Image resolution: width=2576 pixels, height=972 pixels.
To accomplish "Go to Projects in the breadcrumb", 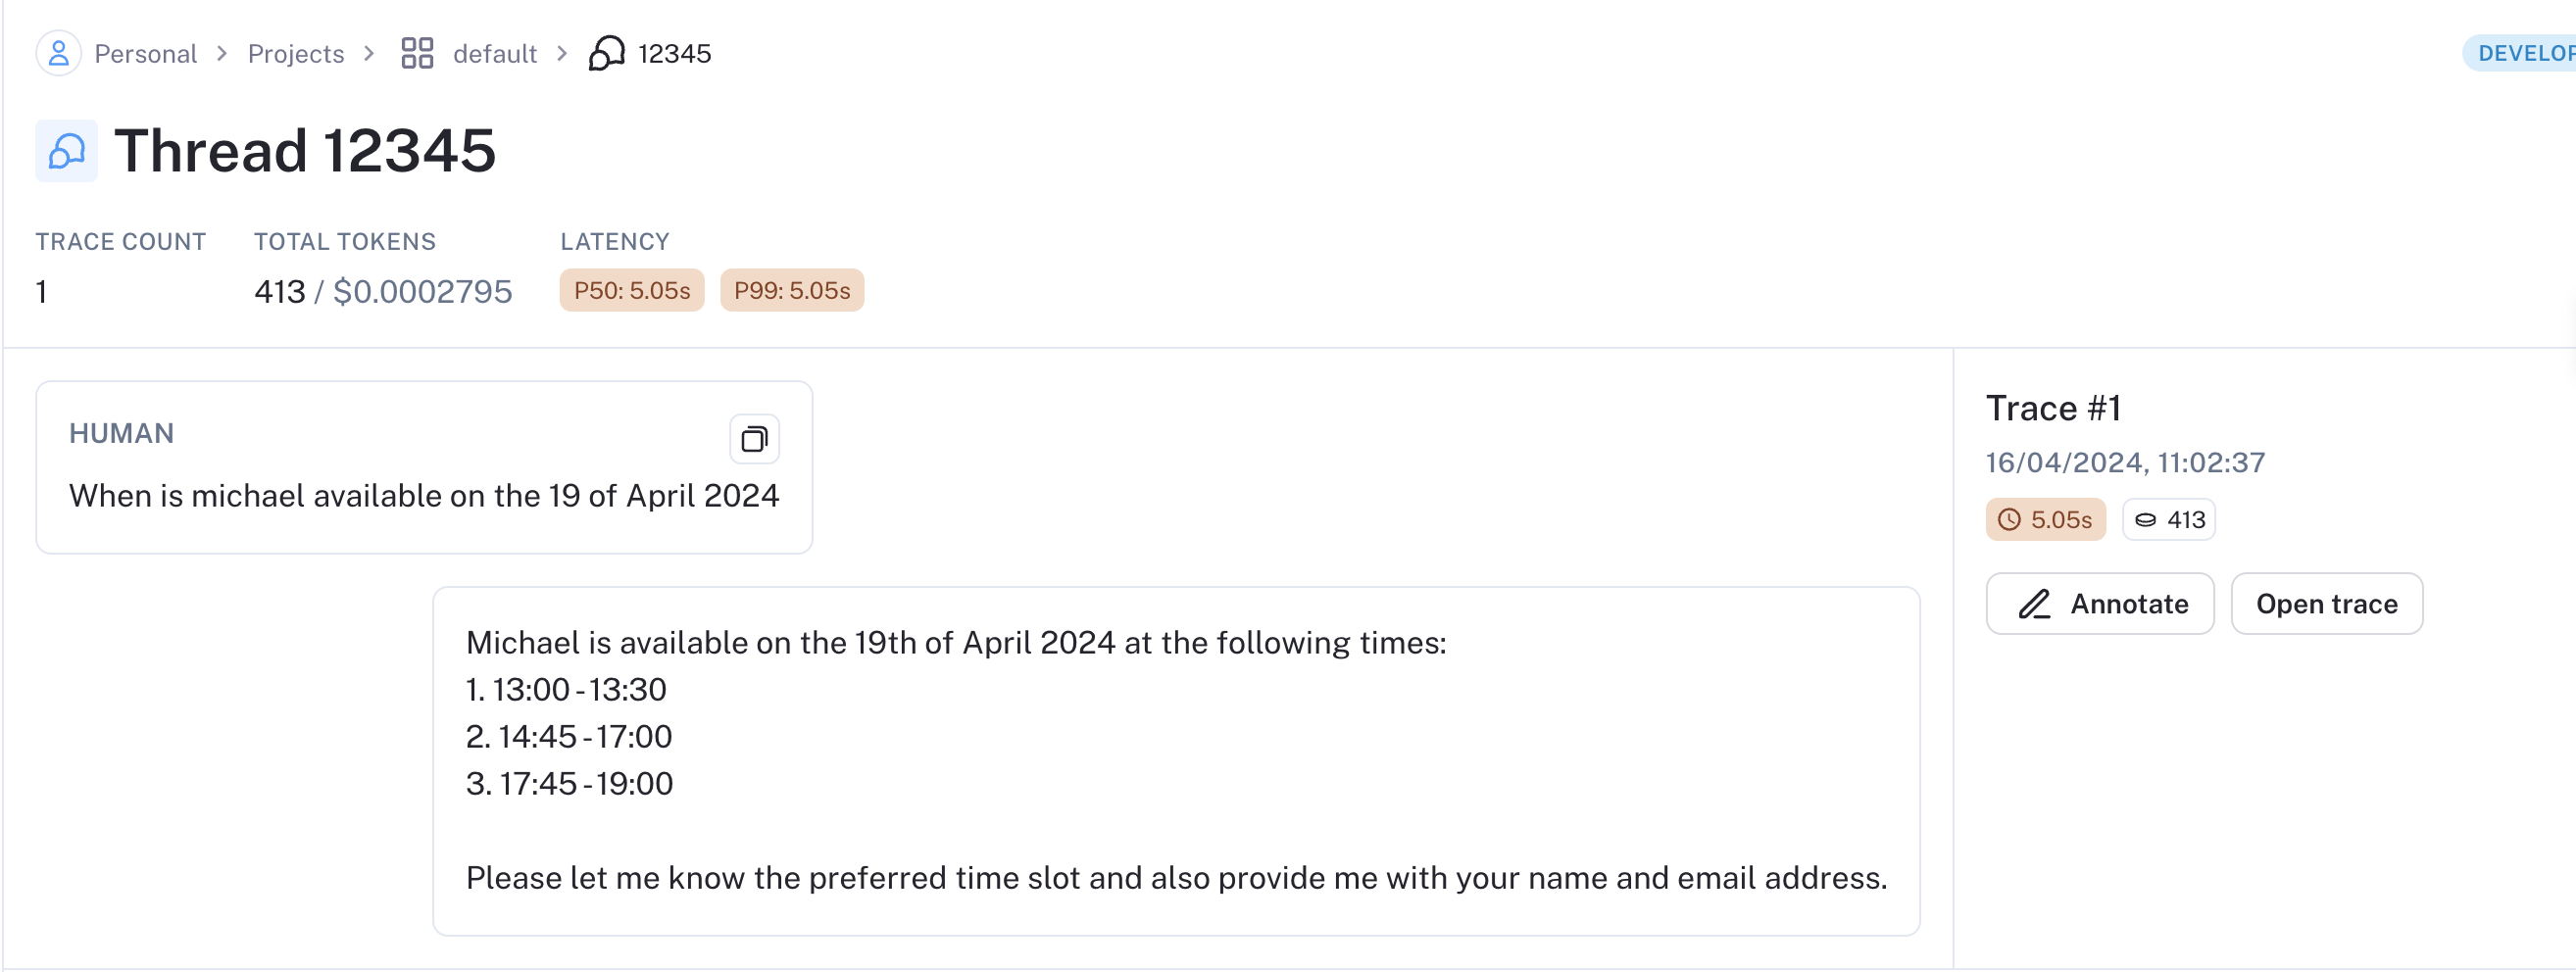I will tap(296, 54).
